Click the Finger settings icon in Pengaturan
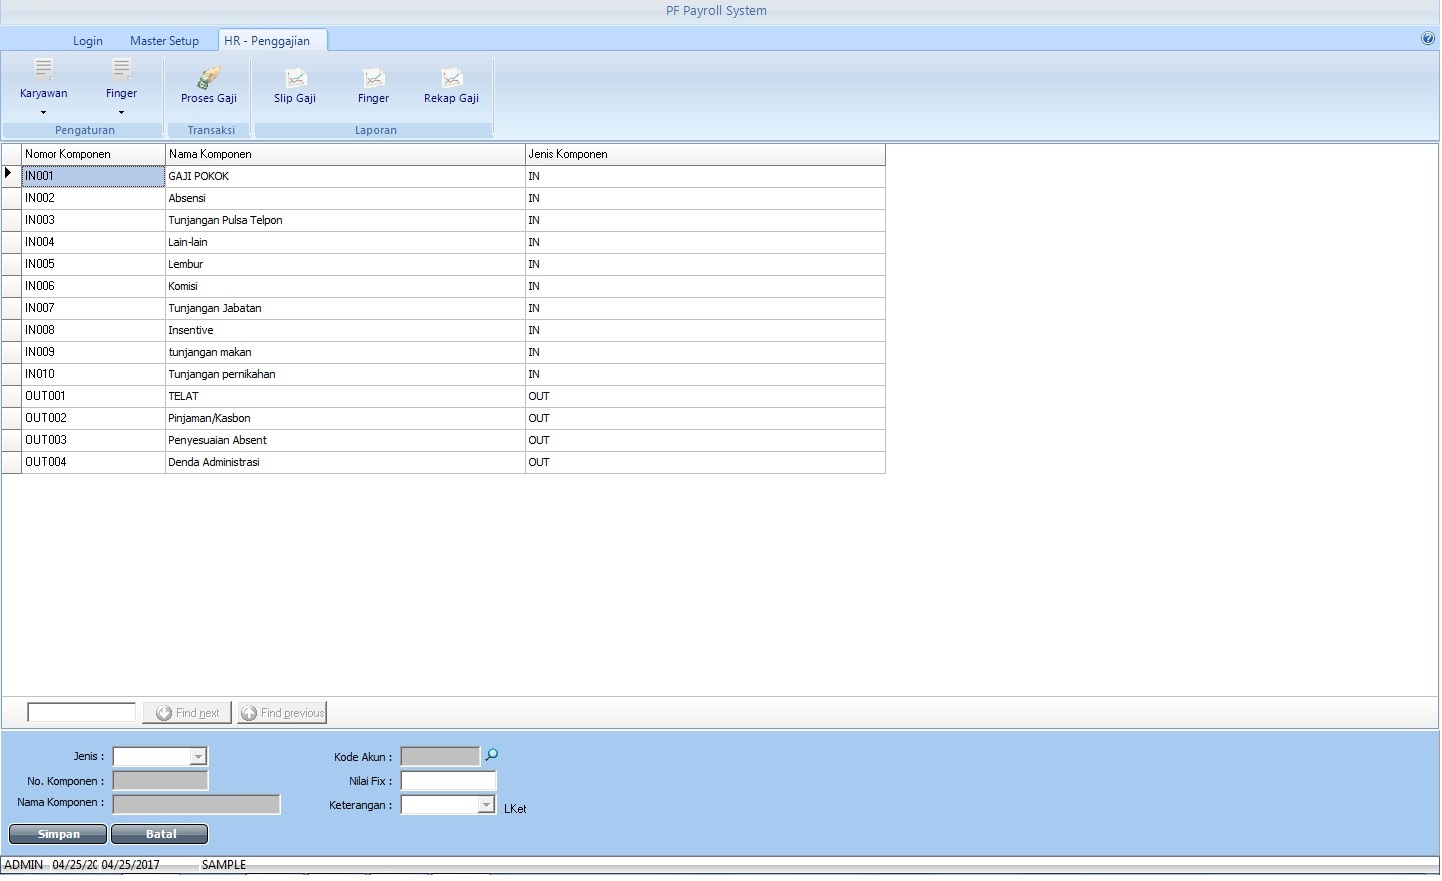This screenshot has width=1442, height=881. pyautogui.click(x=121, y=70)
